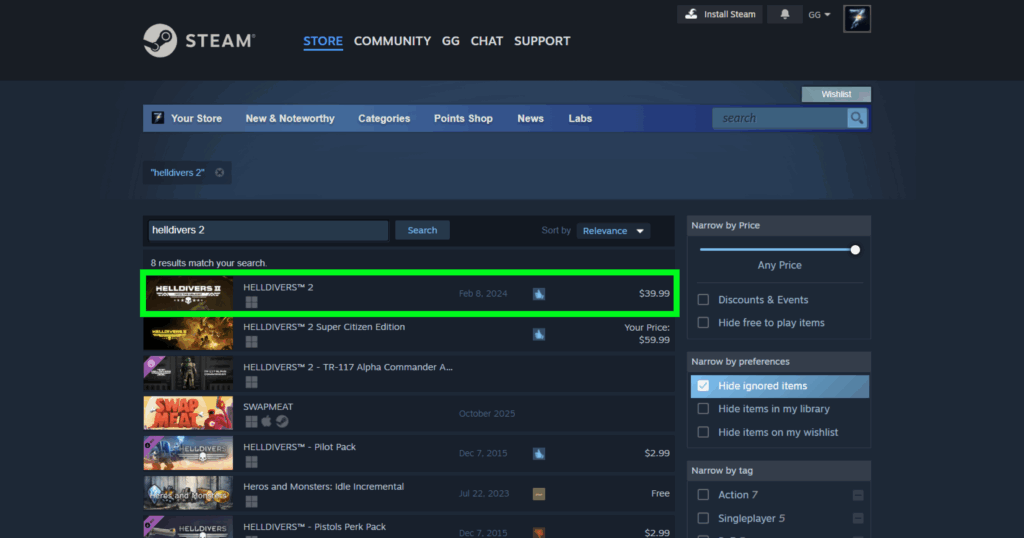This screenshot has width=1024, height=538.
Task: Open the Categories menu
Action: point(384,118)
